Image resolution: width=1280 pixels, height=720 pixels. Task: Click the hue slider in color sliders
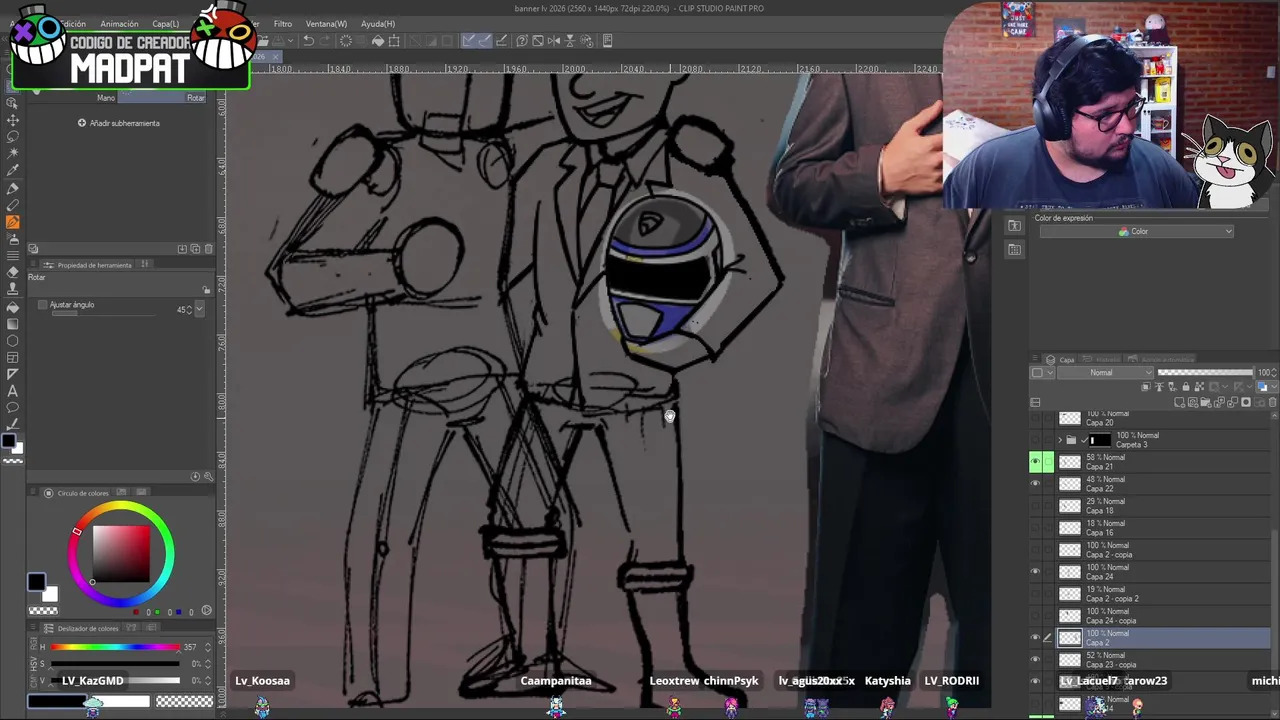(x=115, y=647)
